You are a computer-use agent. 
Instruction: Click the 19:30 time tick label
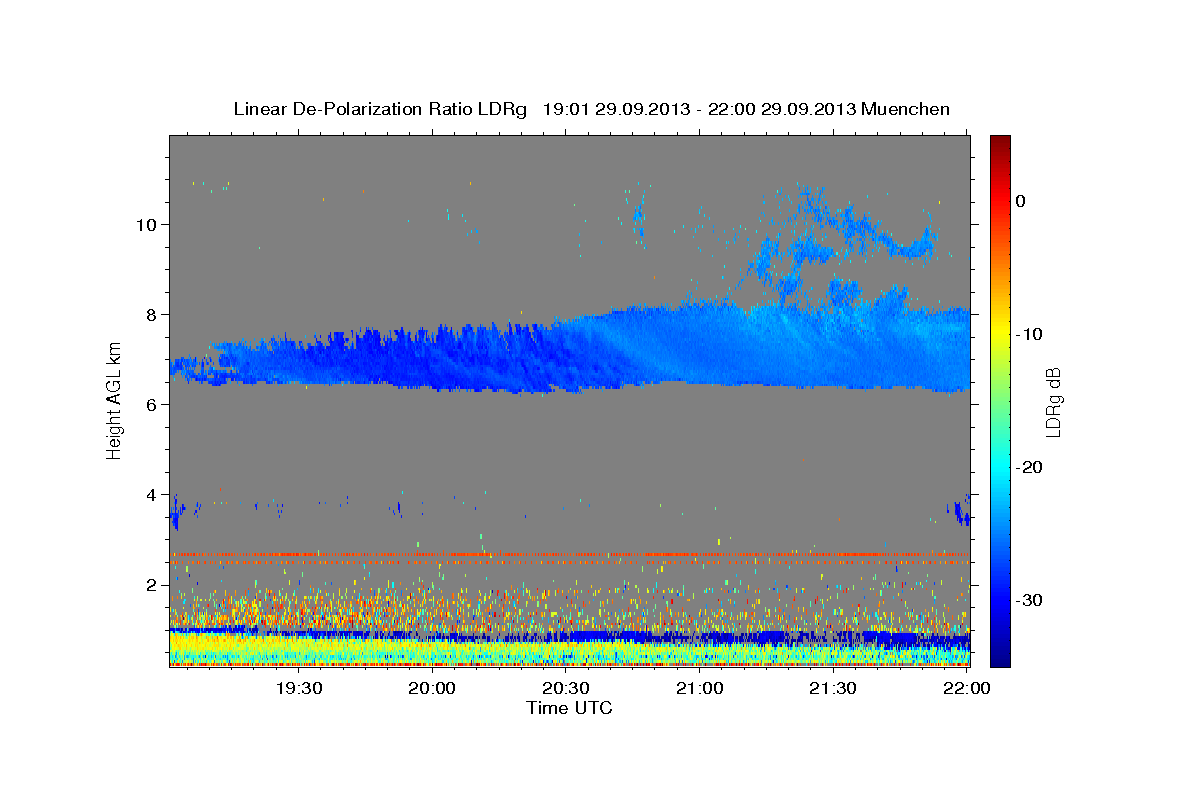tap(298, 689)
